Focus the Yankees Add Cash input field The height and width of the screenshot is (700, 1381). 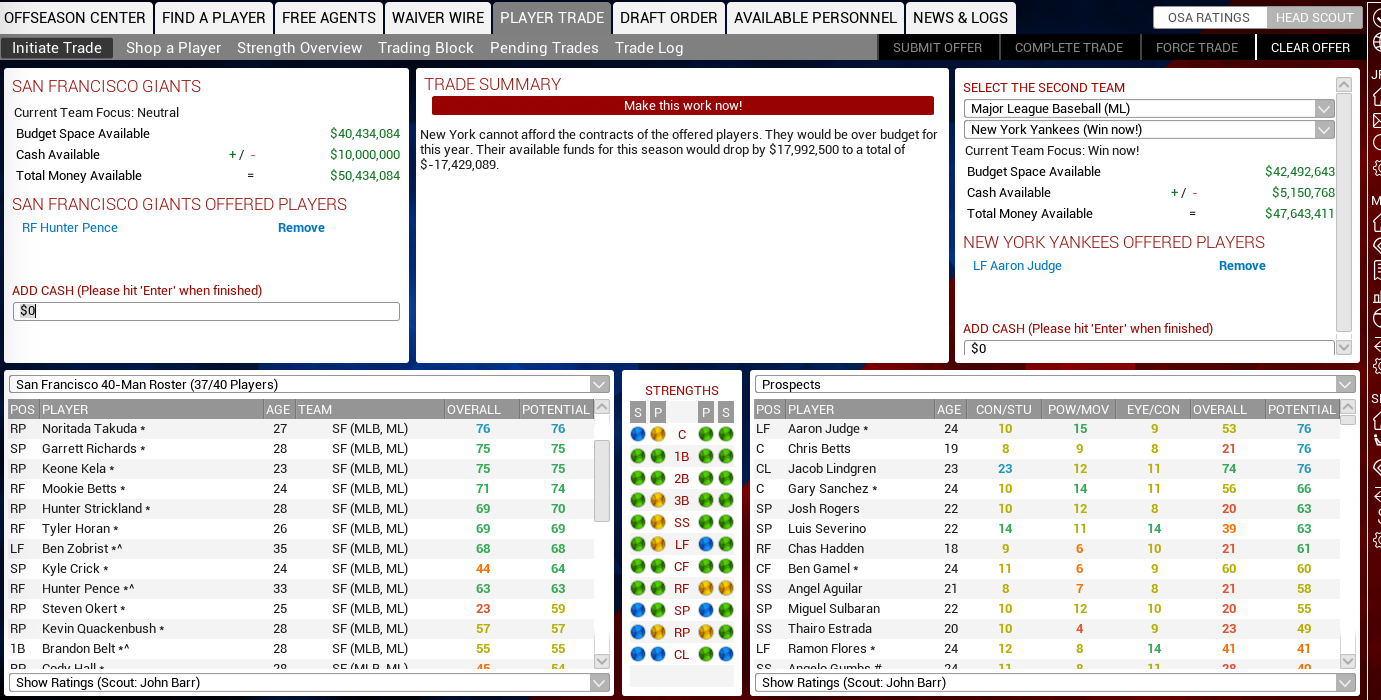pyautogui.click(x=1149, y=349)
